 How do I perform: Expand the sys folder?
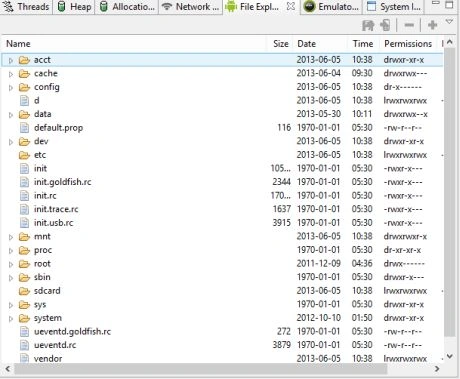(11, 305)
